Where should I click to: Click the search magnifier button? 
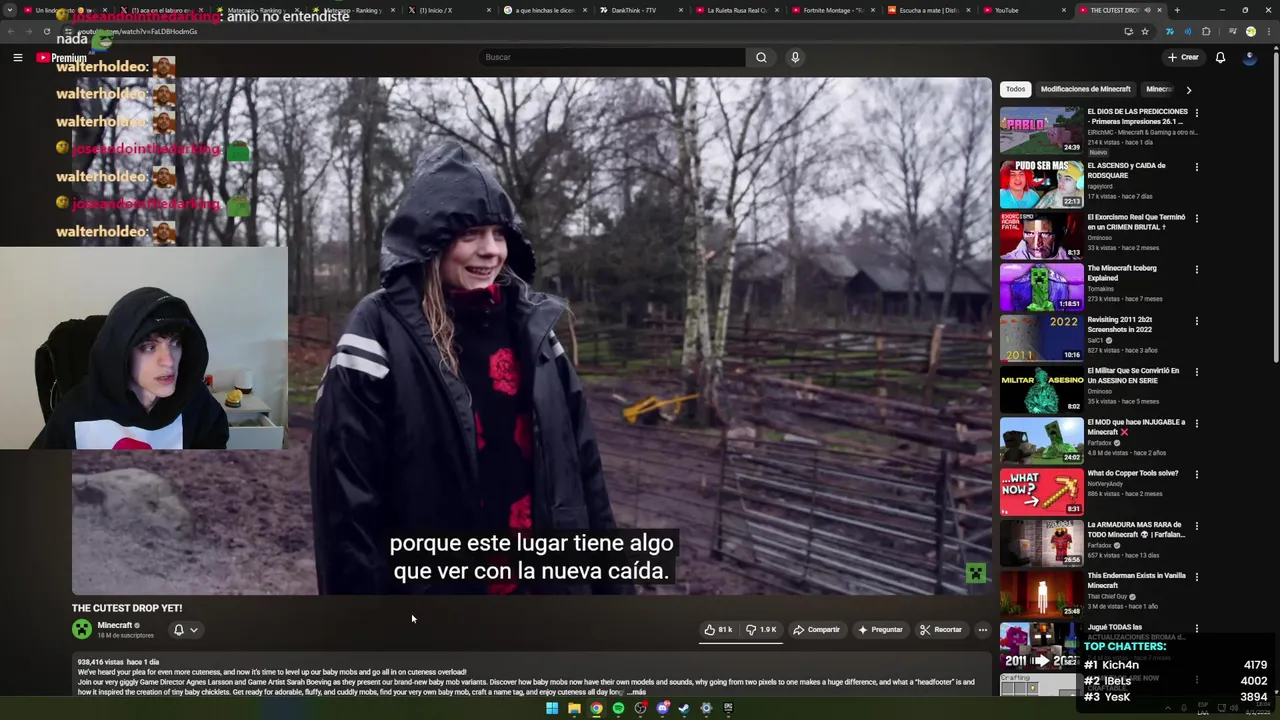(x=761, y=57)
